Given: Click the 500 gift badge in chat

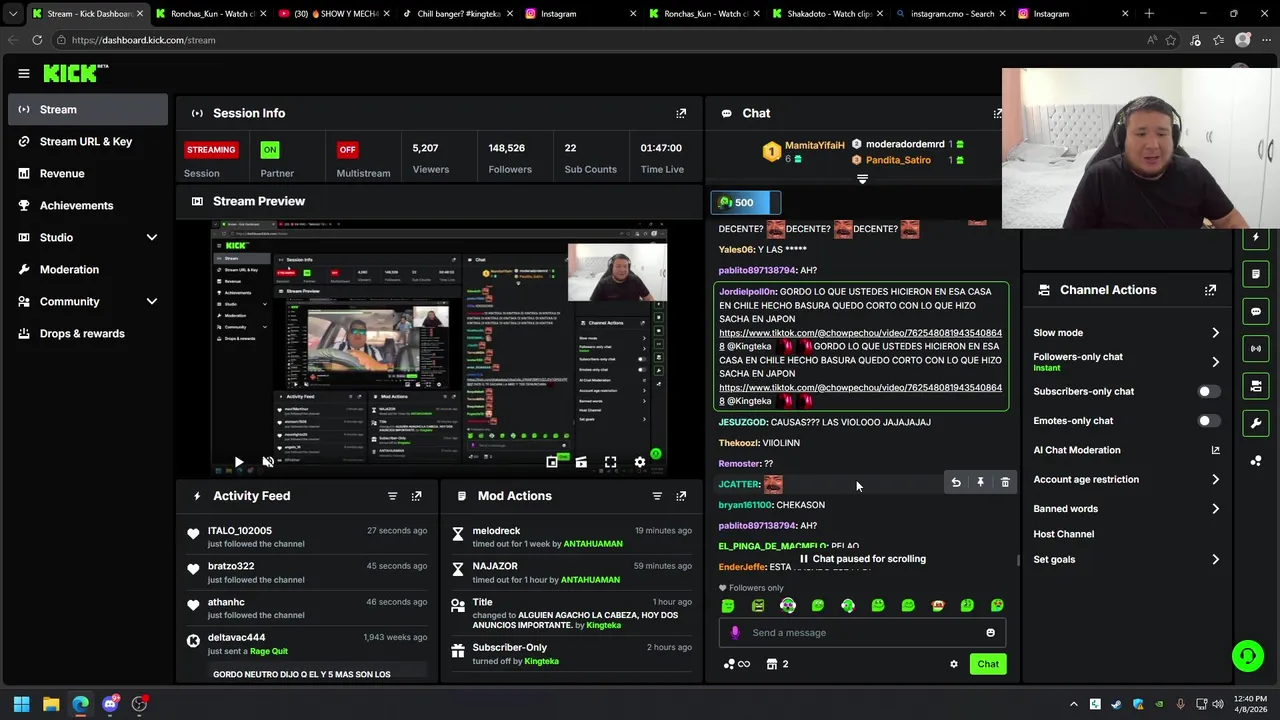Looking at the screenshot, I should tap(745, 203).
